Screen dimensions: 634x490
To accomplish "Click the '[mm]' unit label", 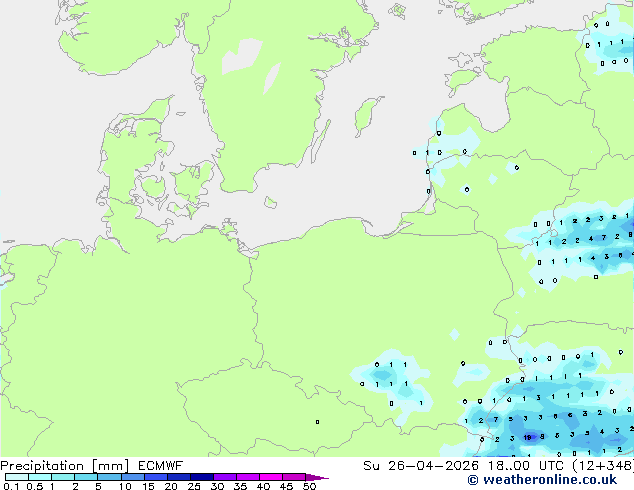I will (x=110, y=466).
